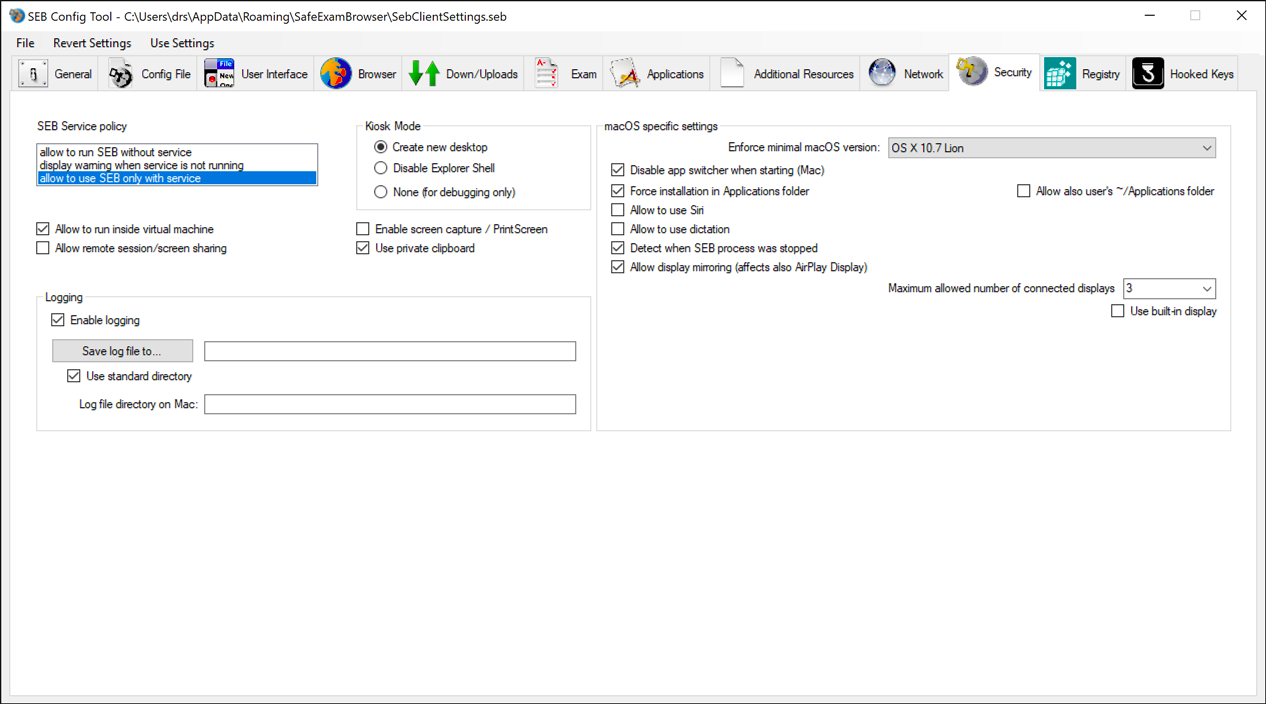Viewport: 1266px width, 704px height.
Task: Open the Down/Uploads tab
Action: [464, 74]
